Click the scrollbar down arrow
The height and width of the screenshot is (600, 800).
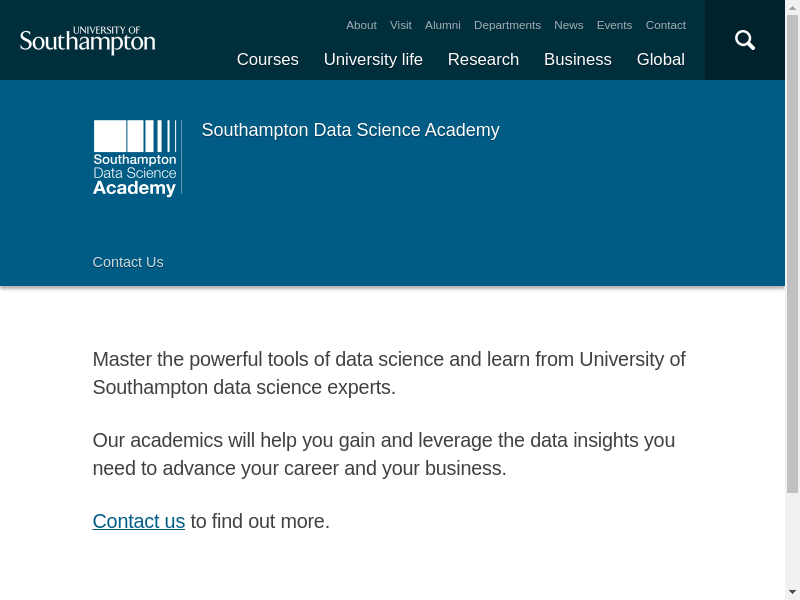pyautogui.click(x=792, y=591)
